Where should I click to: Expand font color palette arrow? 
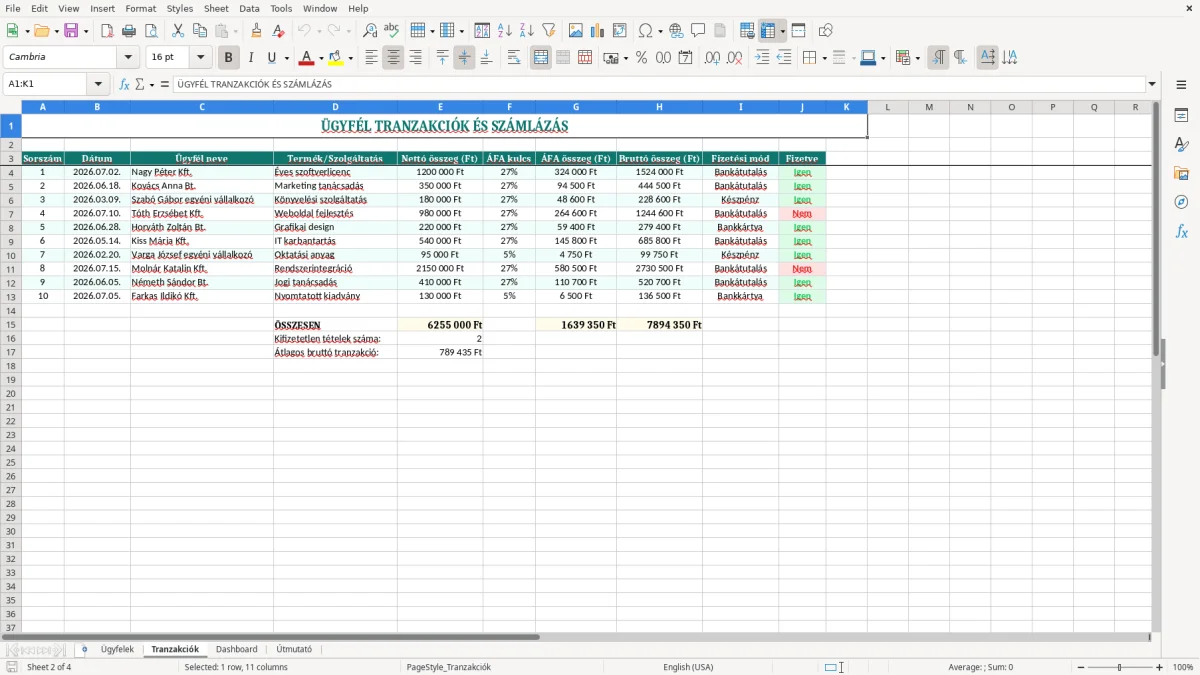[321, 58]
